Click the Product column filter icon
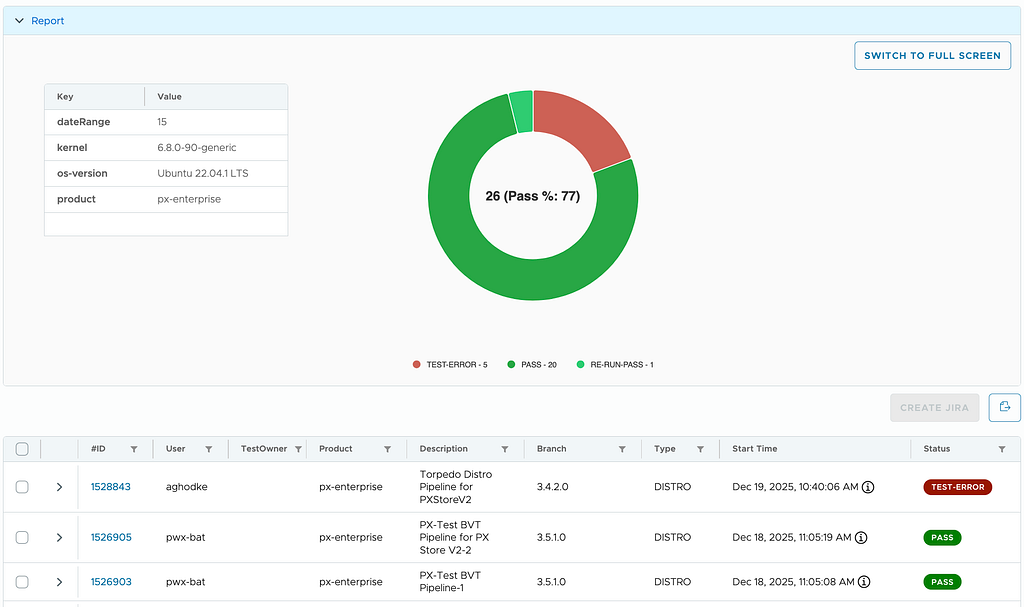The height and width of the screenshot is (607, 1024). 387,450
